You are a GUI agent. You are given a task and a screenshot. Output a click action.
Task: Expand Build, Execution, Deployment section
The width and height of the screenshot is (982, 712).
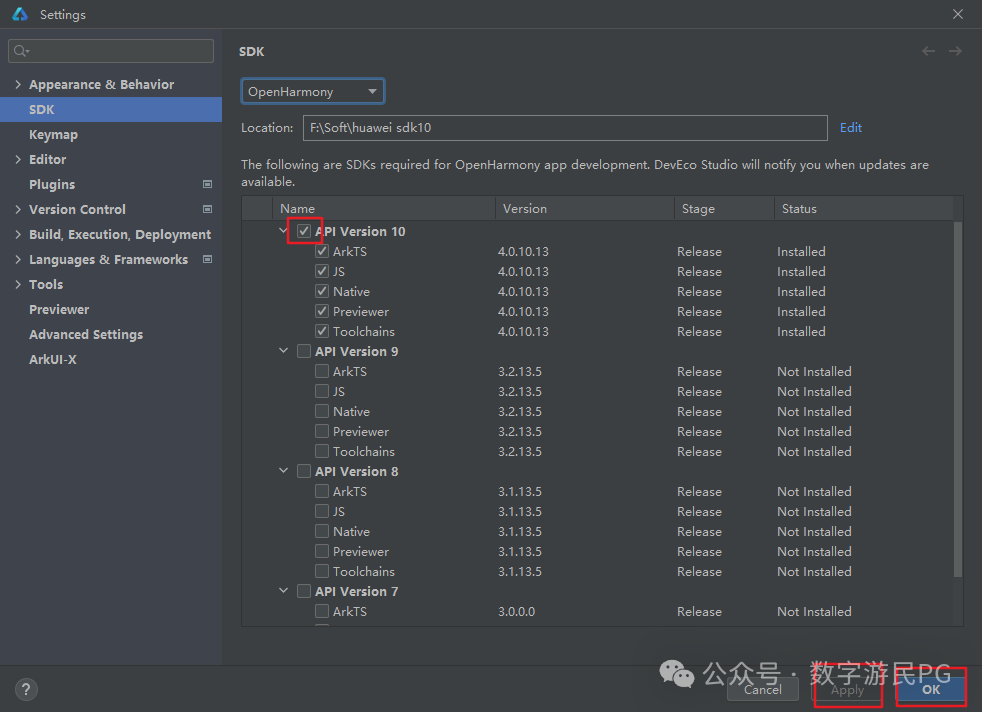(18, 234)
